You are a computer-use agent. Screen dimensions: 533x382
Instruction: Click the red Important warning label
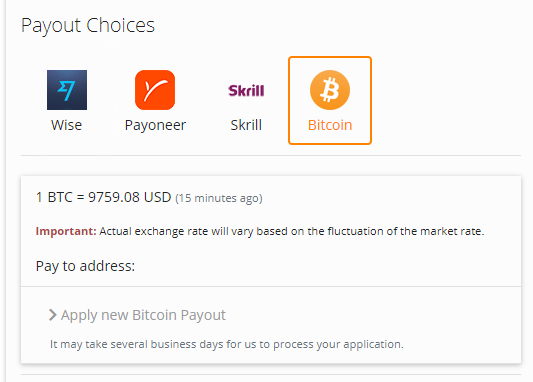[66, 231]
